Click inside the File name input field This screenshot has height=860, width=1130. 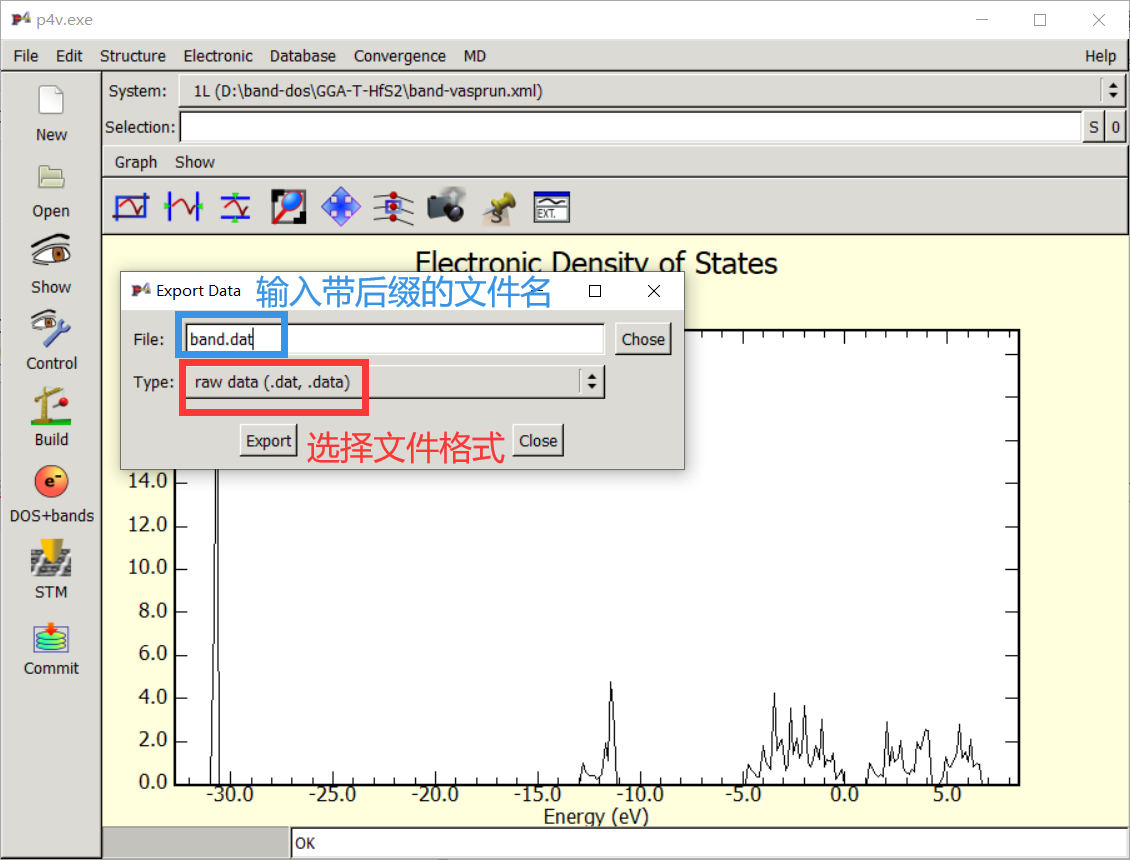coord(350,339)
